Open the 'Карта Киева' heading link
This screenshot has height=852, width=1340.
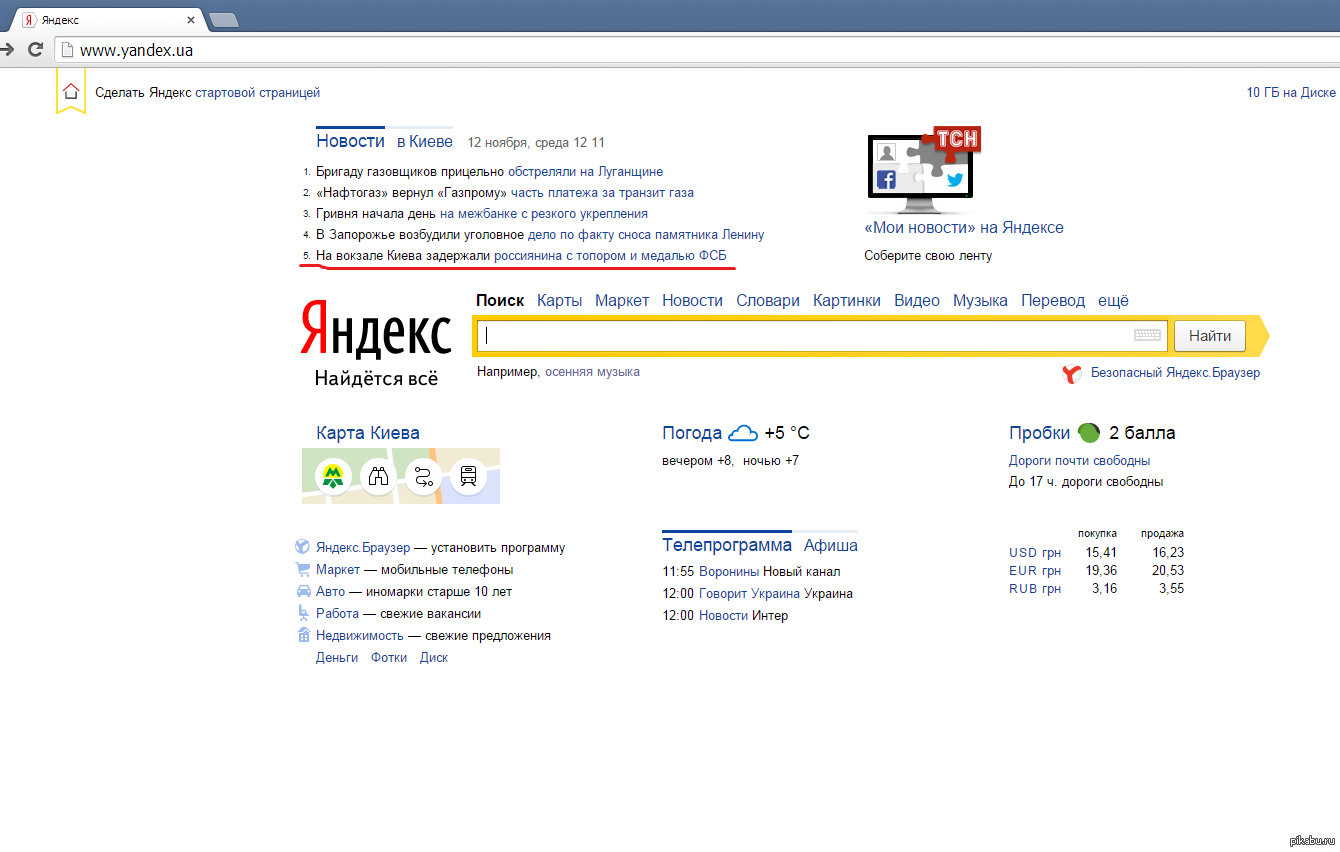pos(368,433)
